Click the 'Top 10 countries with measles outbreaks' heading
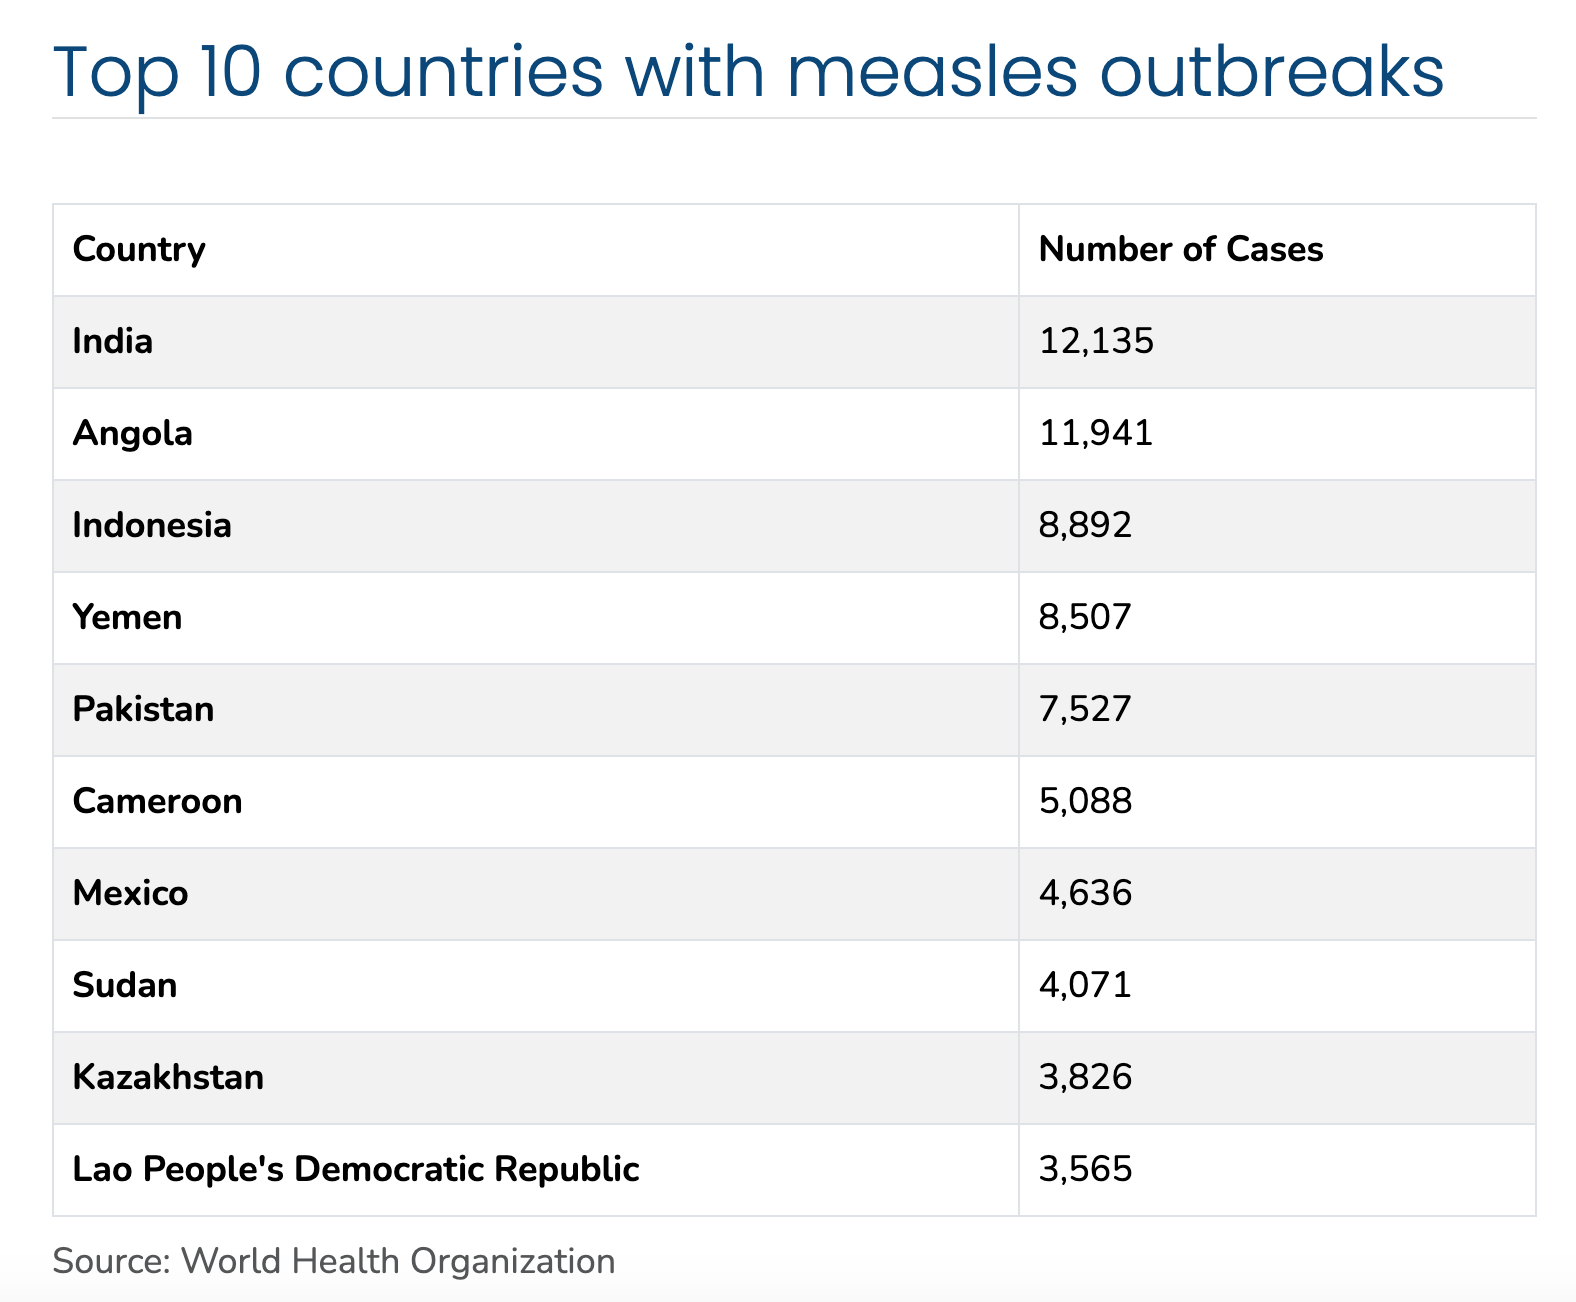The image size is (1576, 1302). 748,72
